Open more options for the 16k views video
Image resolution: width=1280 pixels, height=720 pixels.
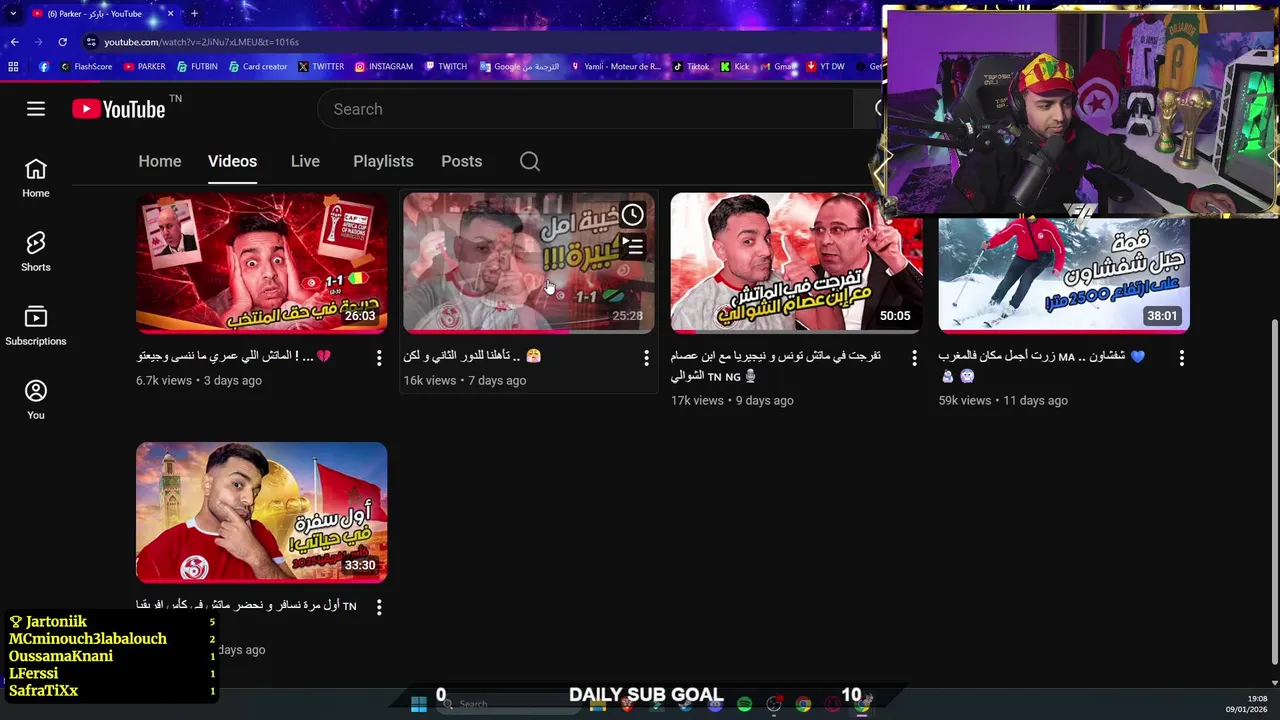click(646, 357)
